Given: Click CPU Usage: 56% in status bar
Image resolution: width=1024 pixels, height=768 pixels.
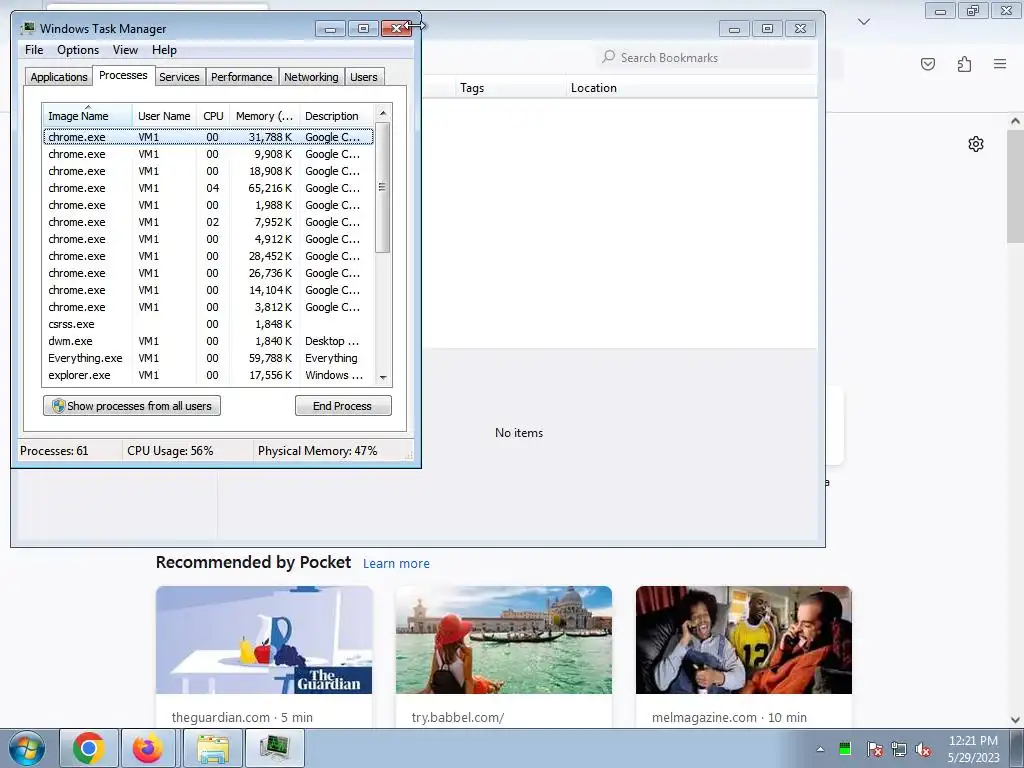Looking at the screenshot, I should (x=170, y=451).
